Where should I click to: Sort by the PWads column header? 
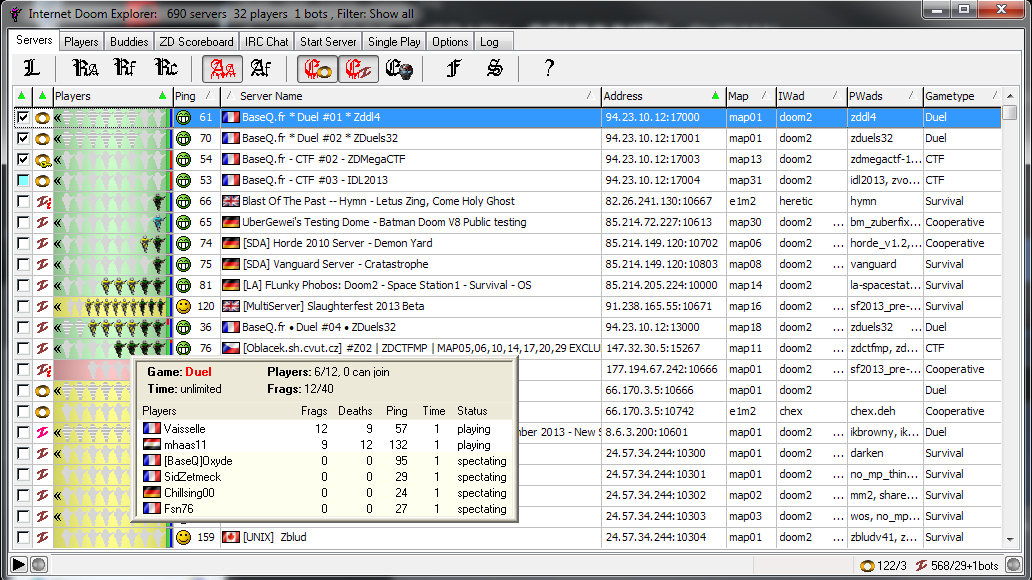point(883,96)
